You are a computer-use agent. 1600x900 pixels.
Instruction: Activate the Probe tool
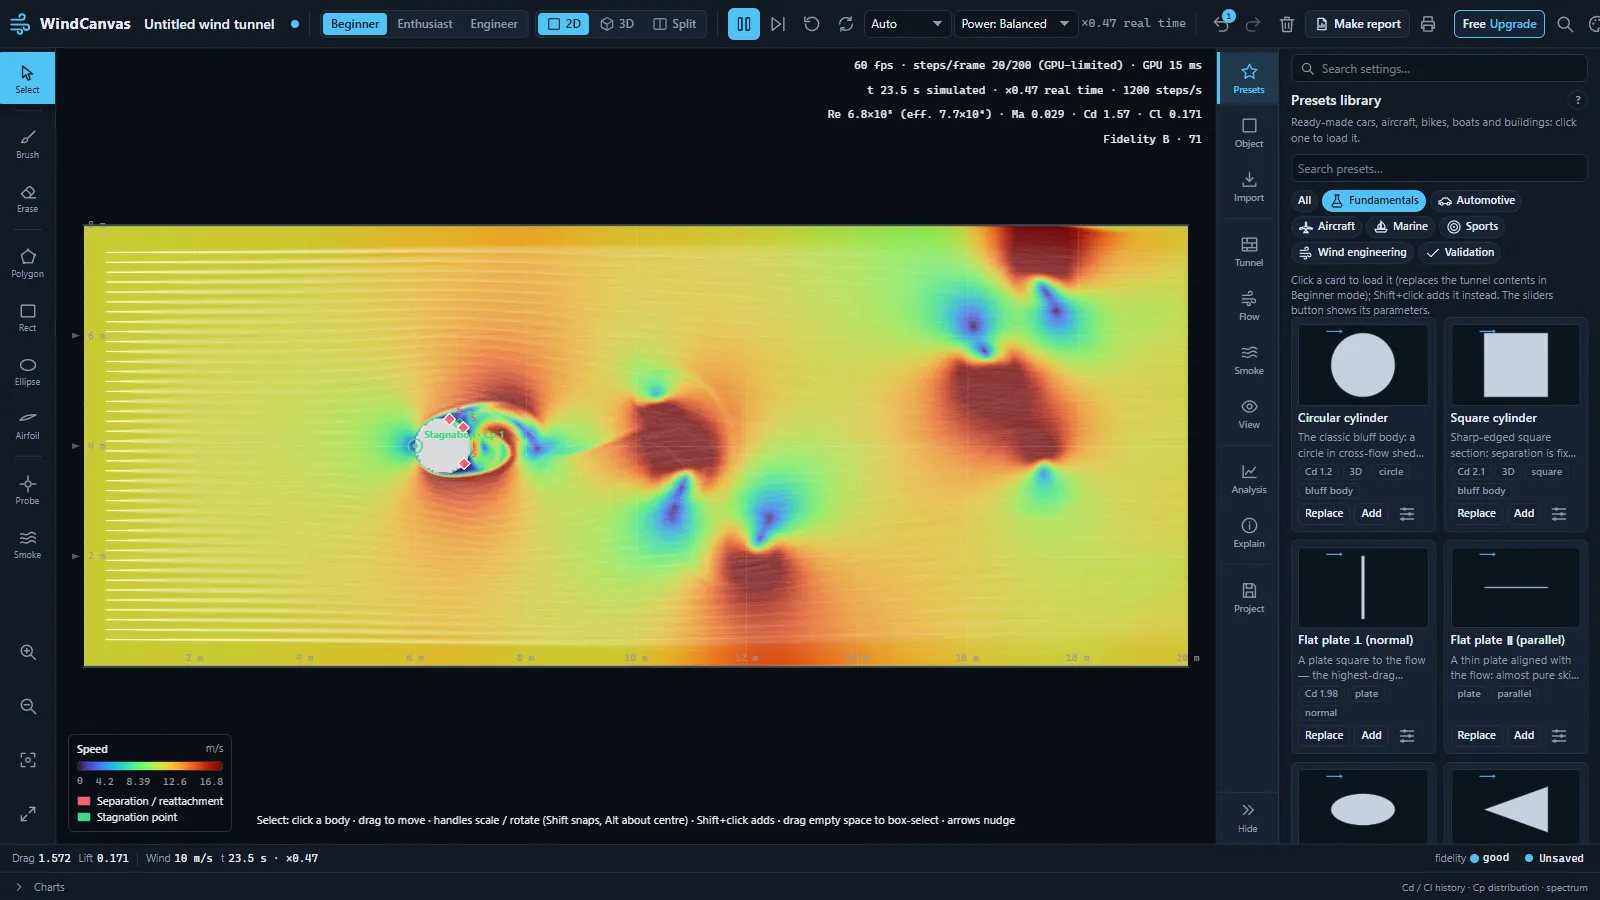(28, 490)
